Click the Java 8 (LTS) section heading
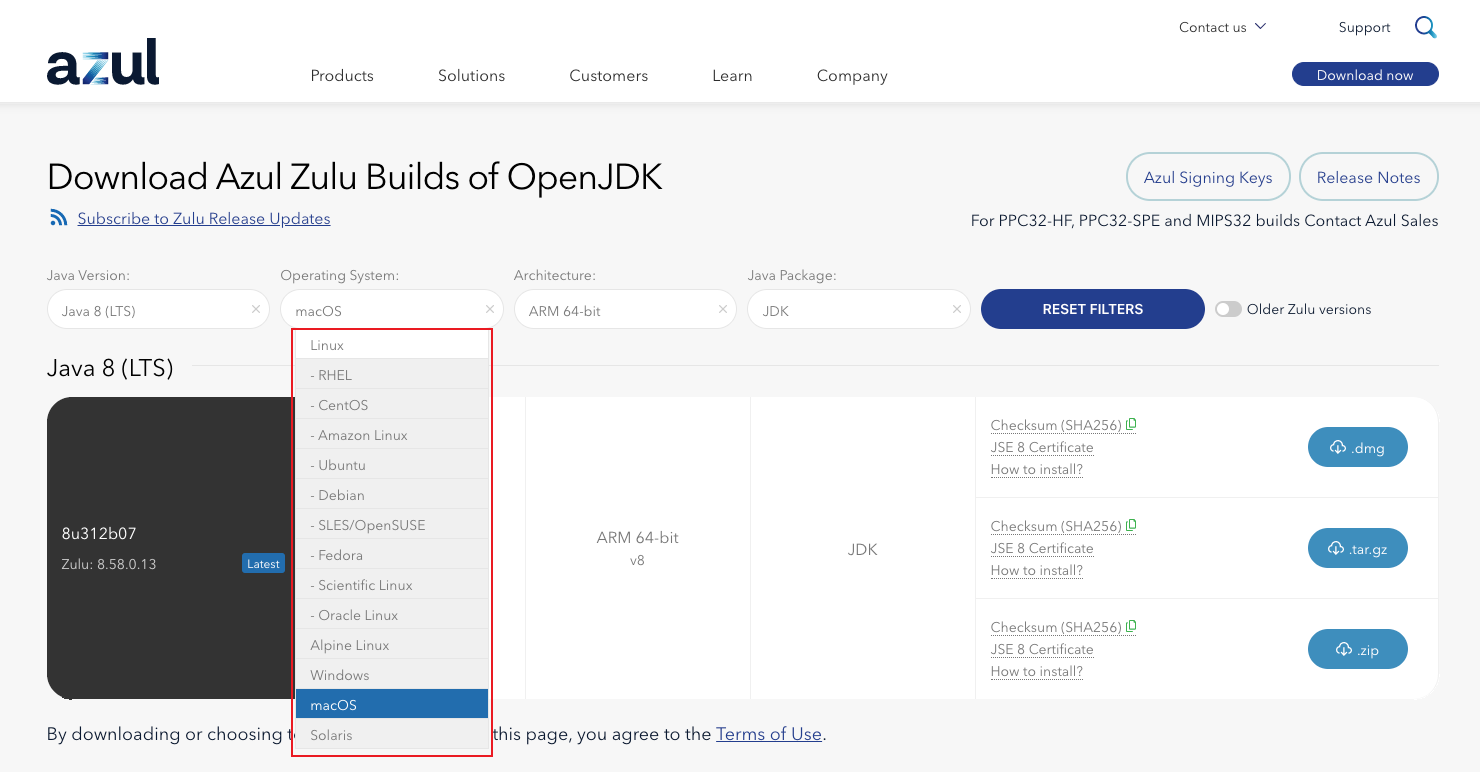 coord(110,368)
